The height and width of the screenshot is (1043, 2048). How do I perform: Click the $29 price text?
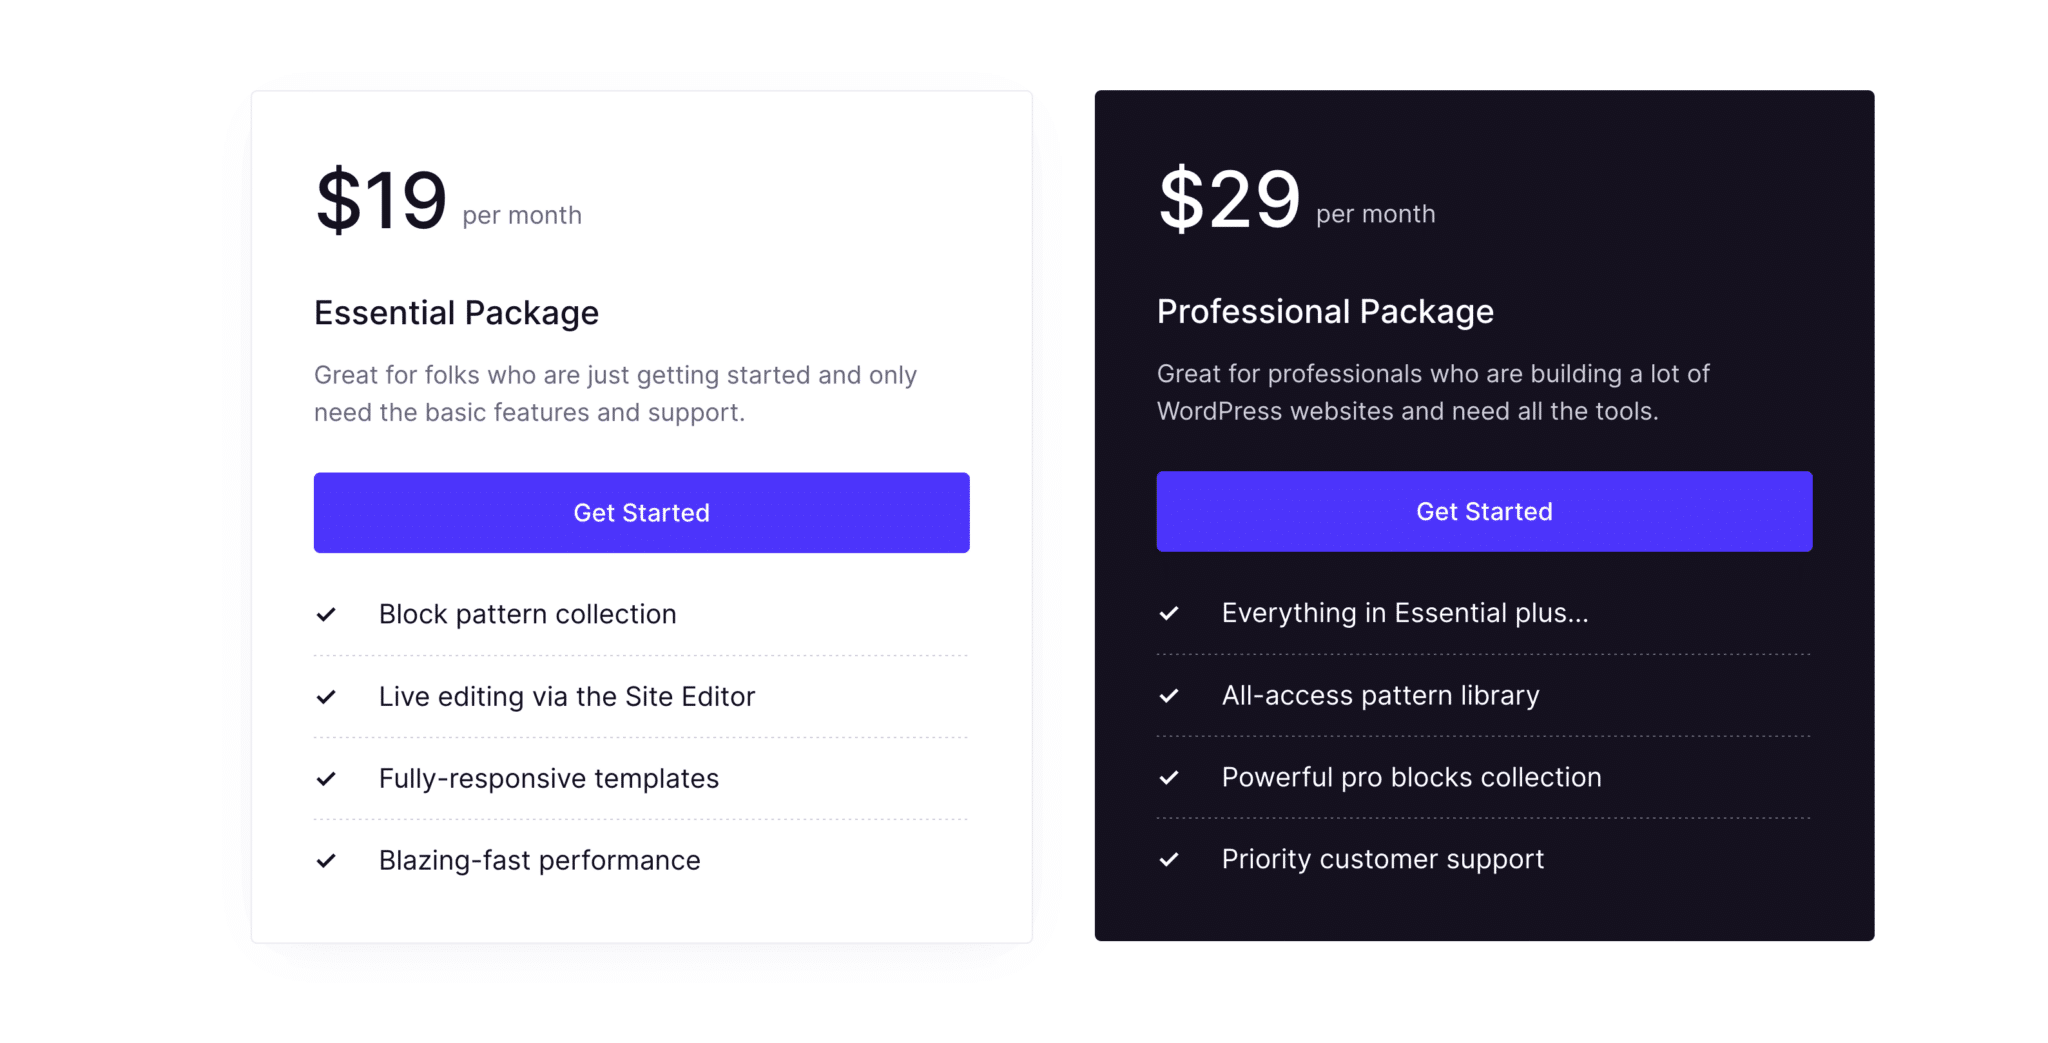1229,199
